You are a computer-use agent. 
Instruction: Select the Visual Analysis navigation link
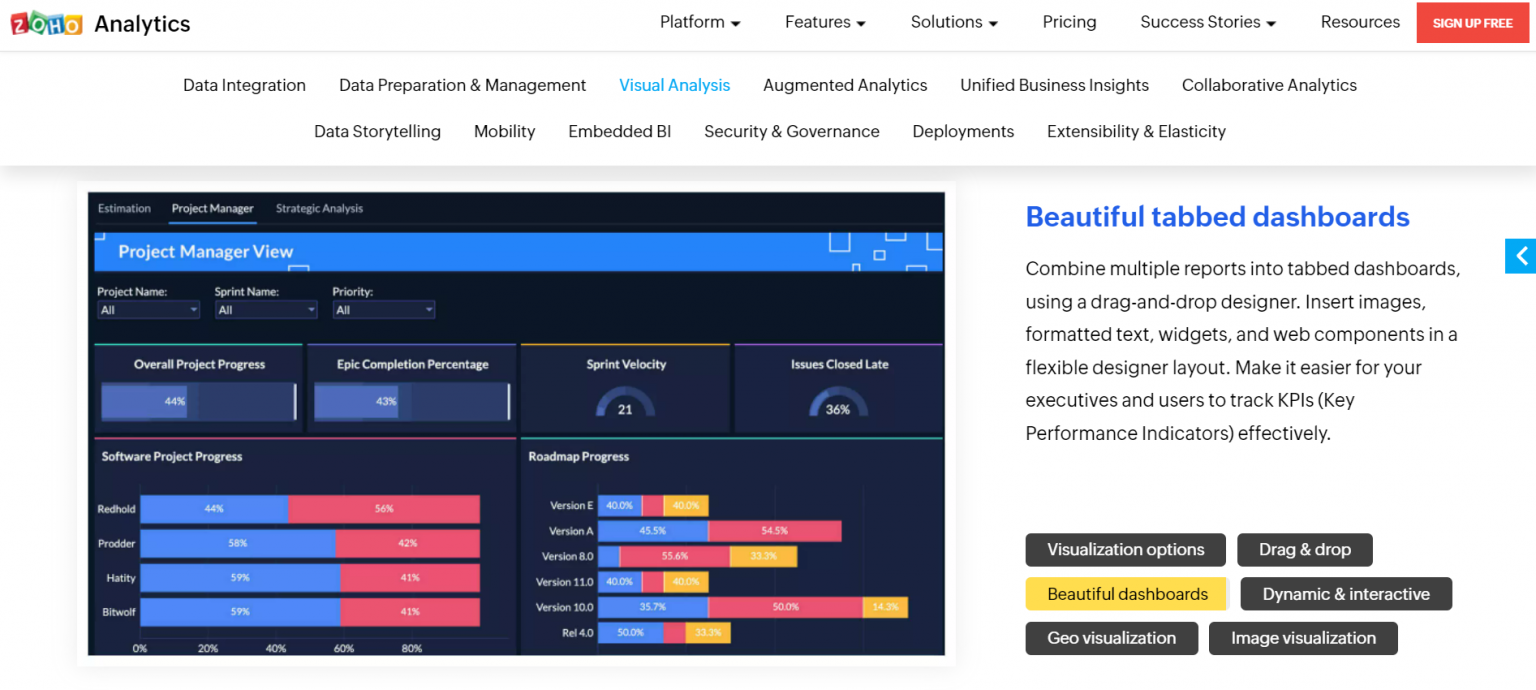click(x=674, y=85)
